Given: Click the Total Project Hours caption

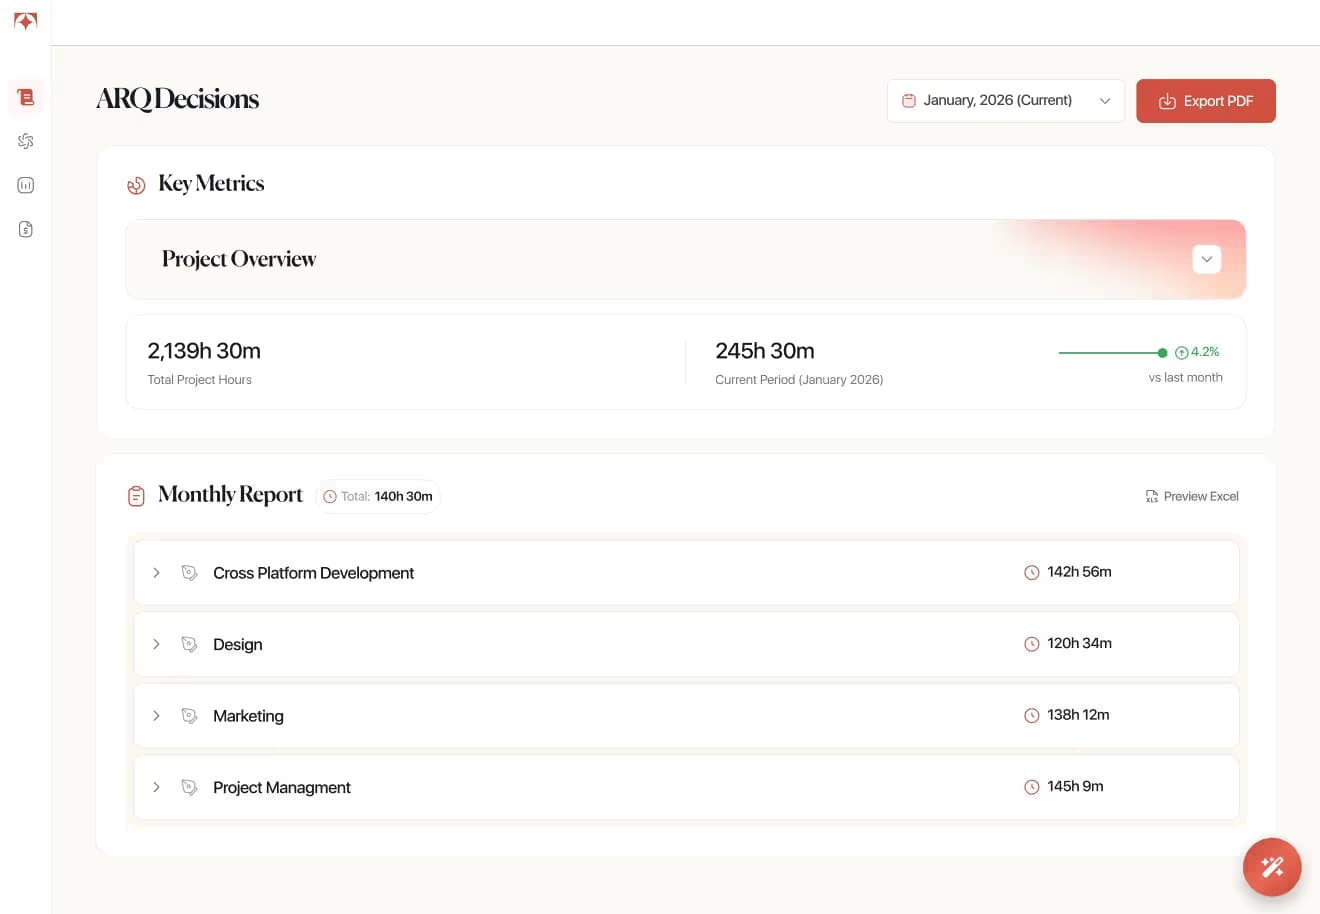Looking at the screenshot, I should 200,380.
